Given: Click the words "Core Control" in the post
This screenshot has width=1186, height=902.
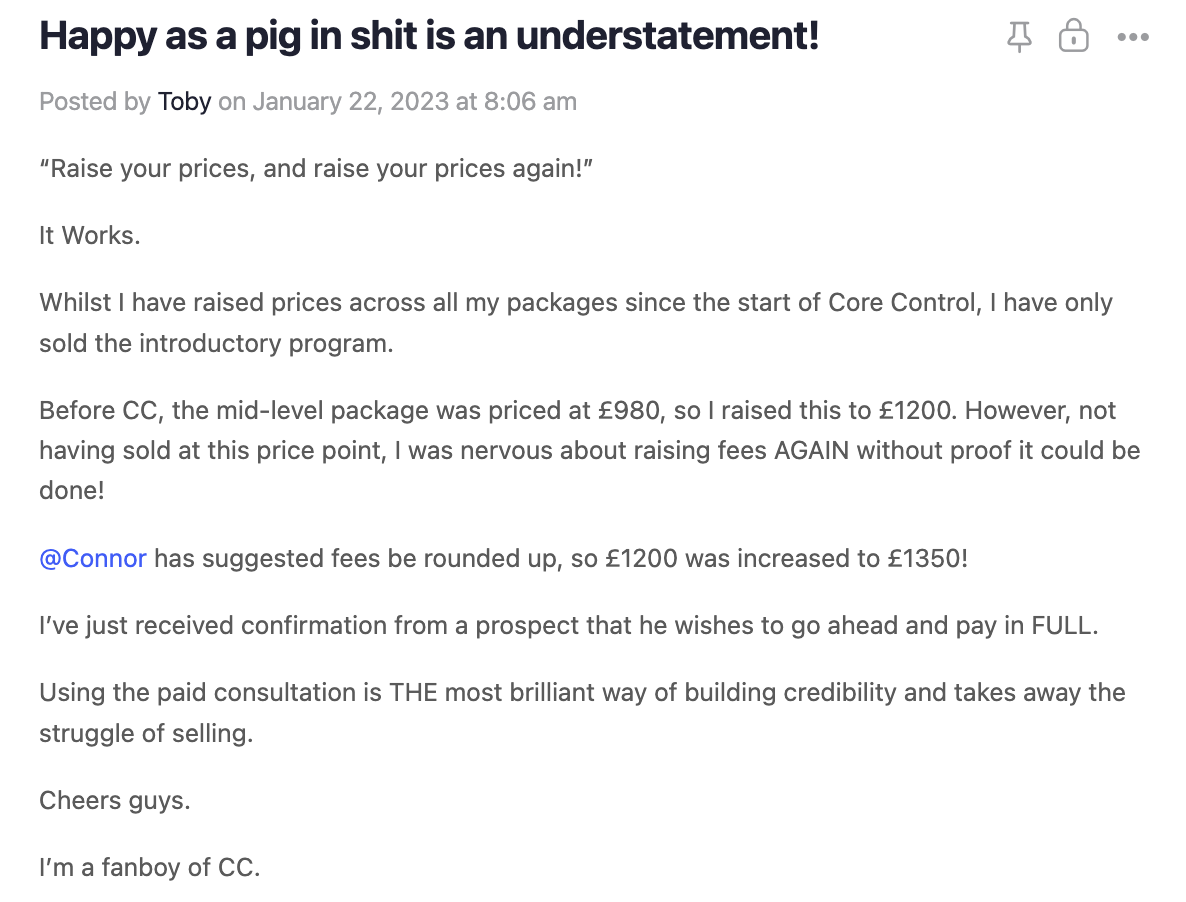Looking at the screenshot, I should point(901,302).
